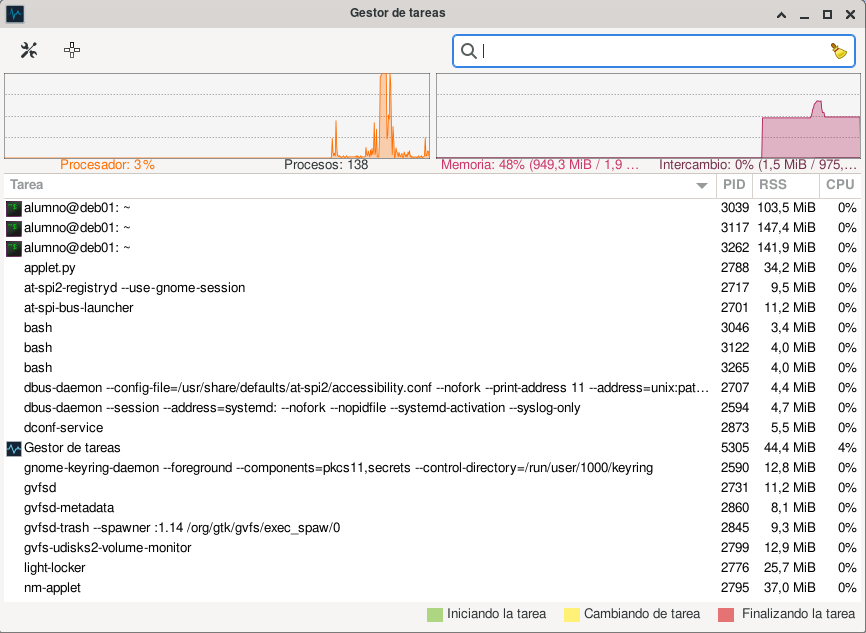Click the crosshair window identify icon

click(x=72, y=50)
